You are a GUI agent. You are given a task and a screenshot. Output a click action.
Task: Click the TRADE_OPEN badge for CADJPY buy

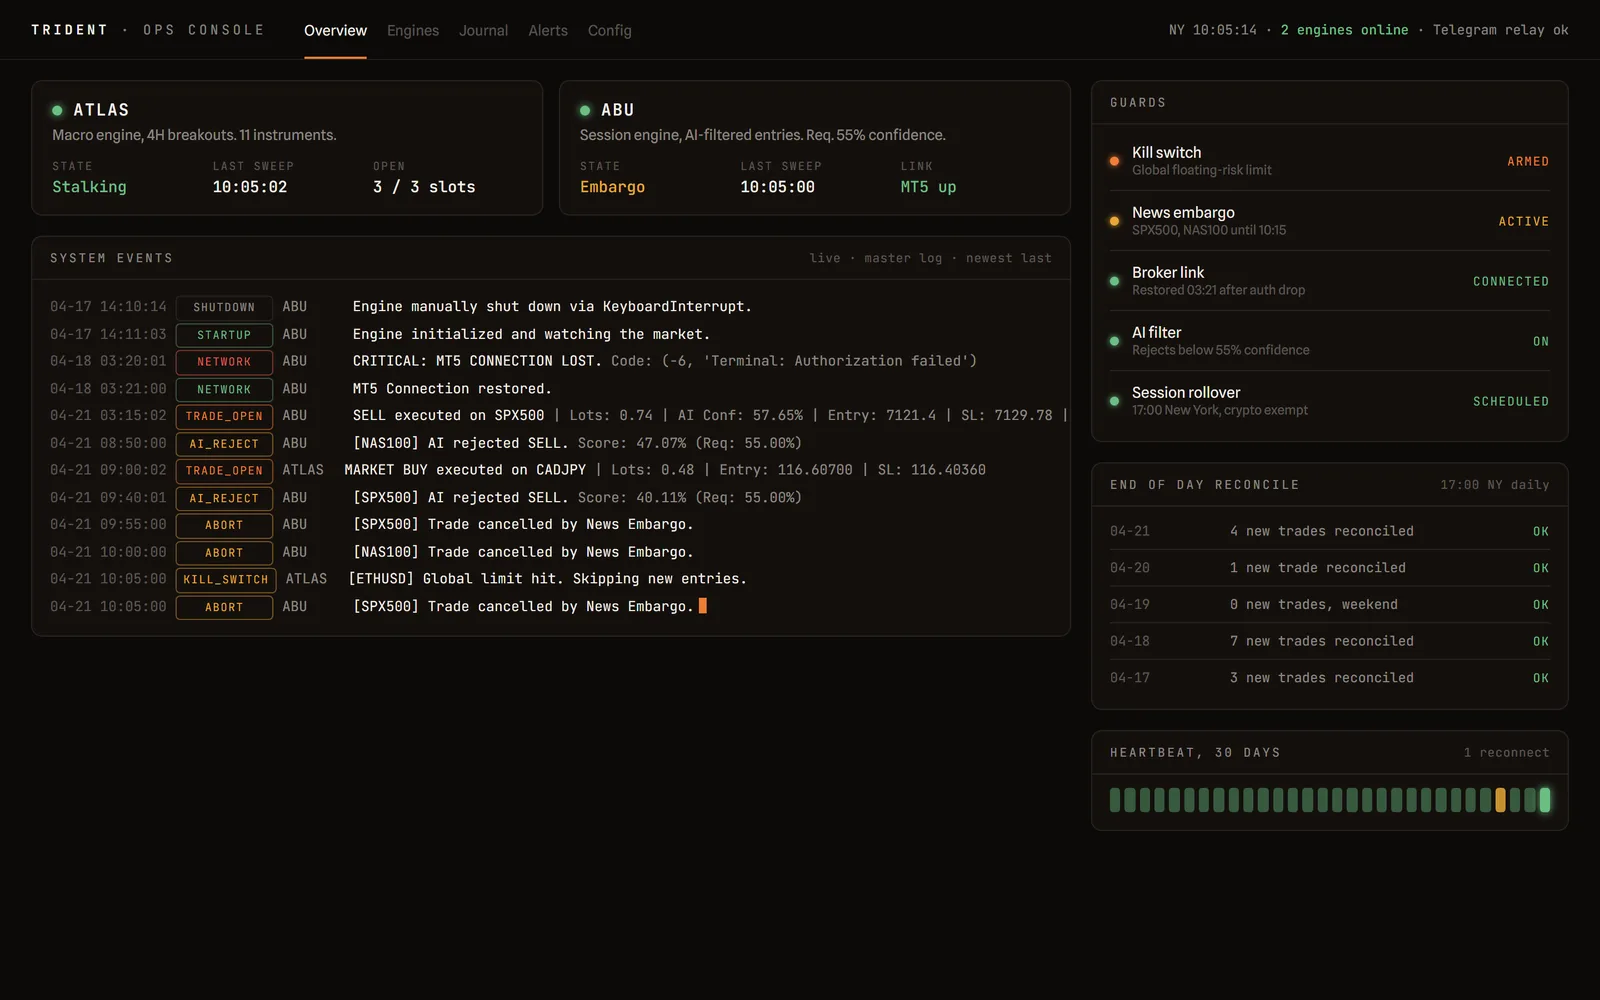(x=224, y=470)
